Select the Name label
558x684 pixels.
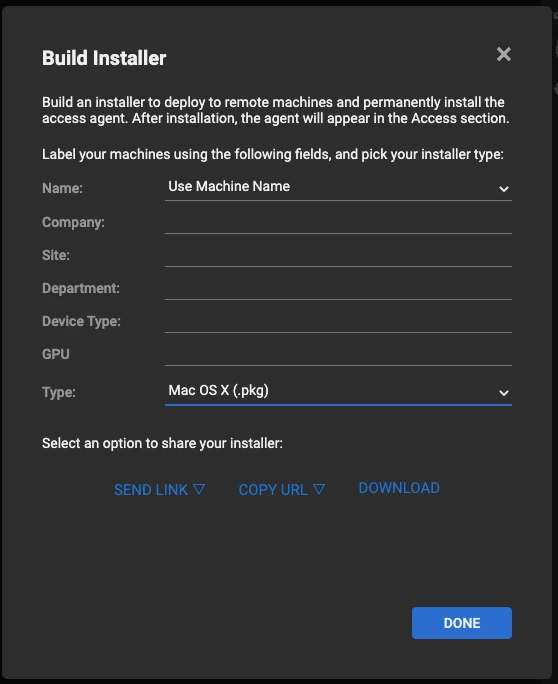pyautogui.click(x=62, y=188)
